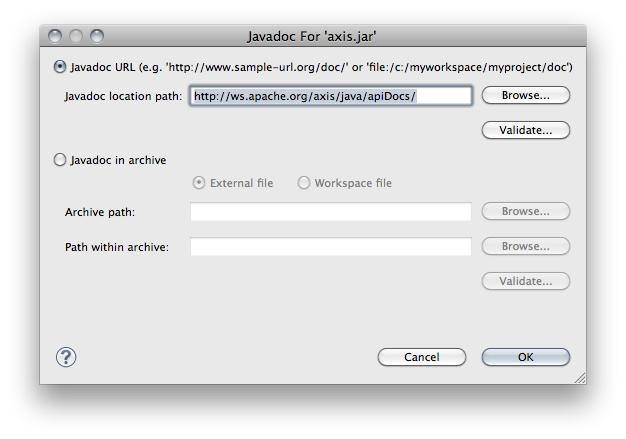Browse for the Javadoc location path
The height and width of the screenshot is (439, 626).
click(x=526, y=95)
